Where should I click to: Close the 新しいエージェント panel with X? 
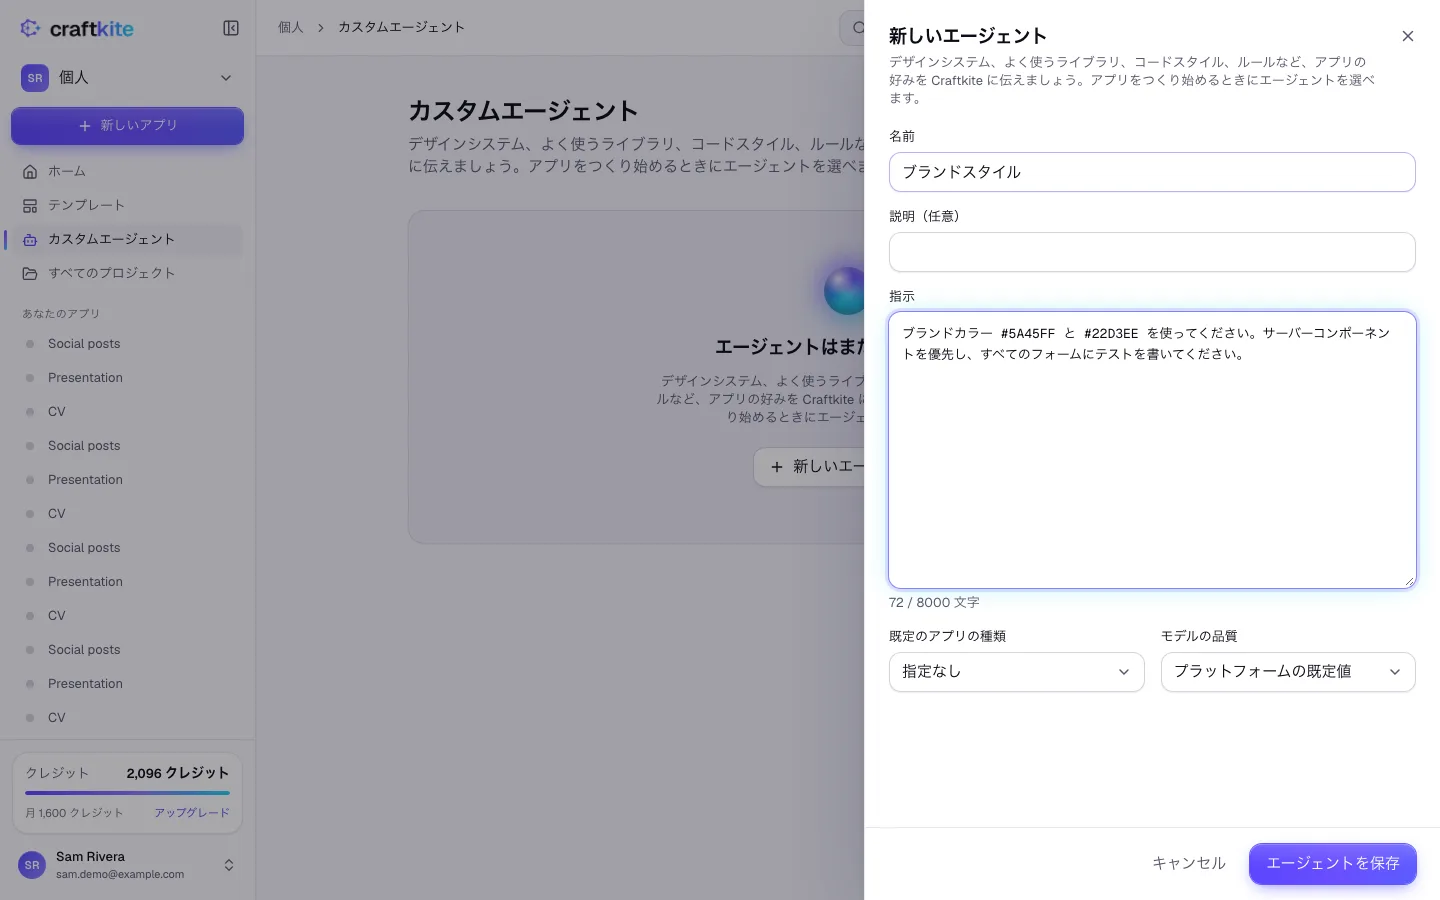tap(1408, 36)
